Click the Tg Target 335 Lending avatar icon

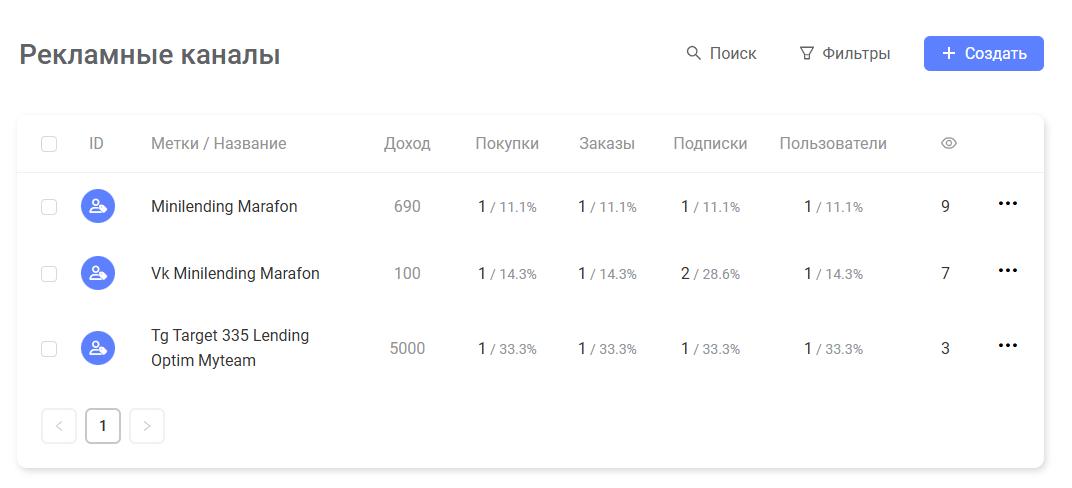98,349
